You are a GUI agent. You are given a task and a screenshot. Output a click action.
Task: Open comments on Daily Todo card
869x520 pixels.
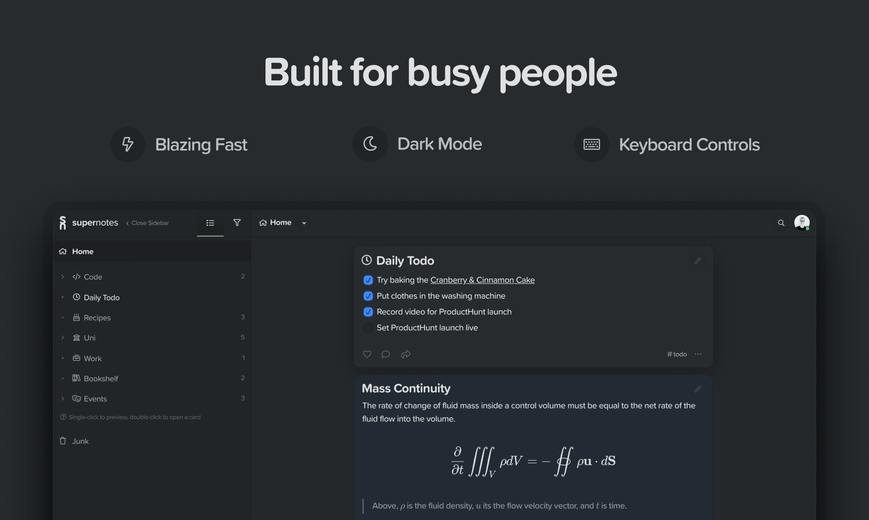pyautogui.click(x=386, y=354)
